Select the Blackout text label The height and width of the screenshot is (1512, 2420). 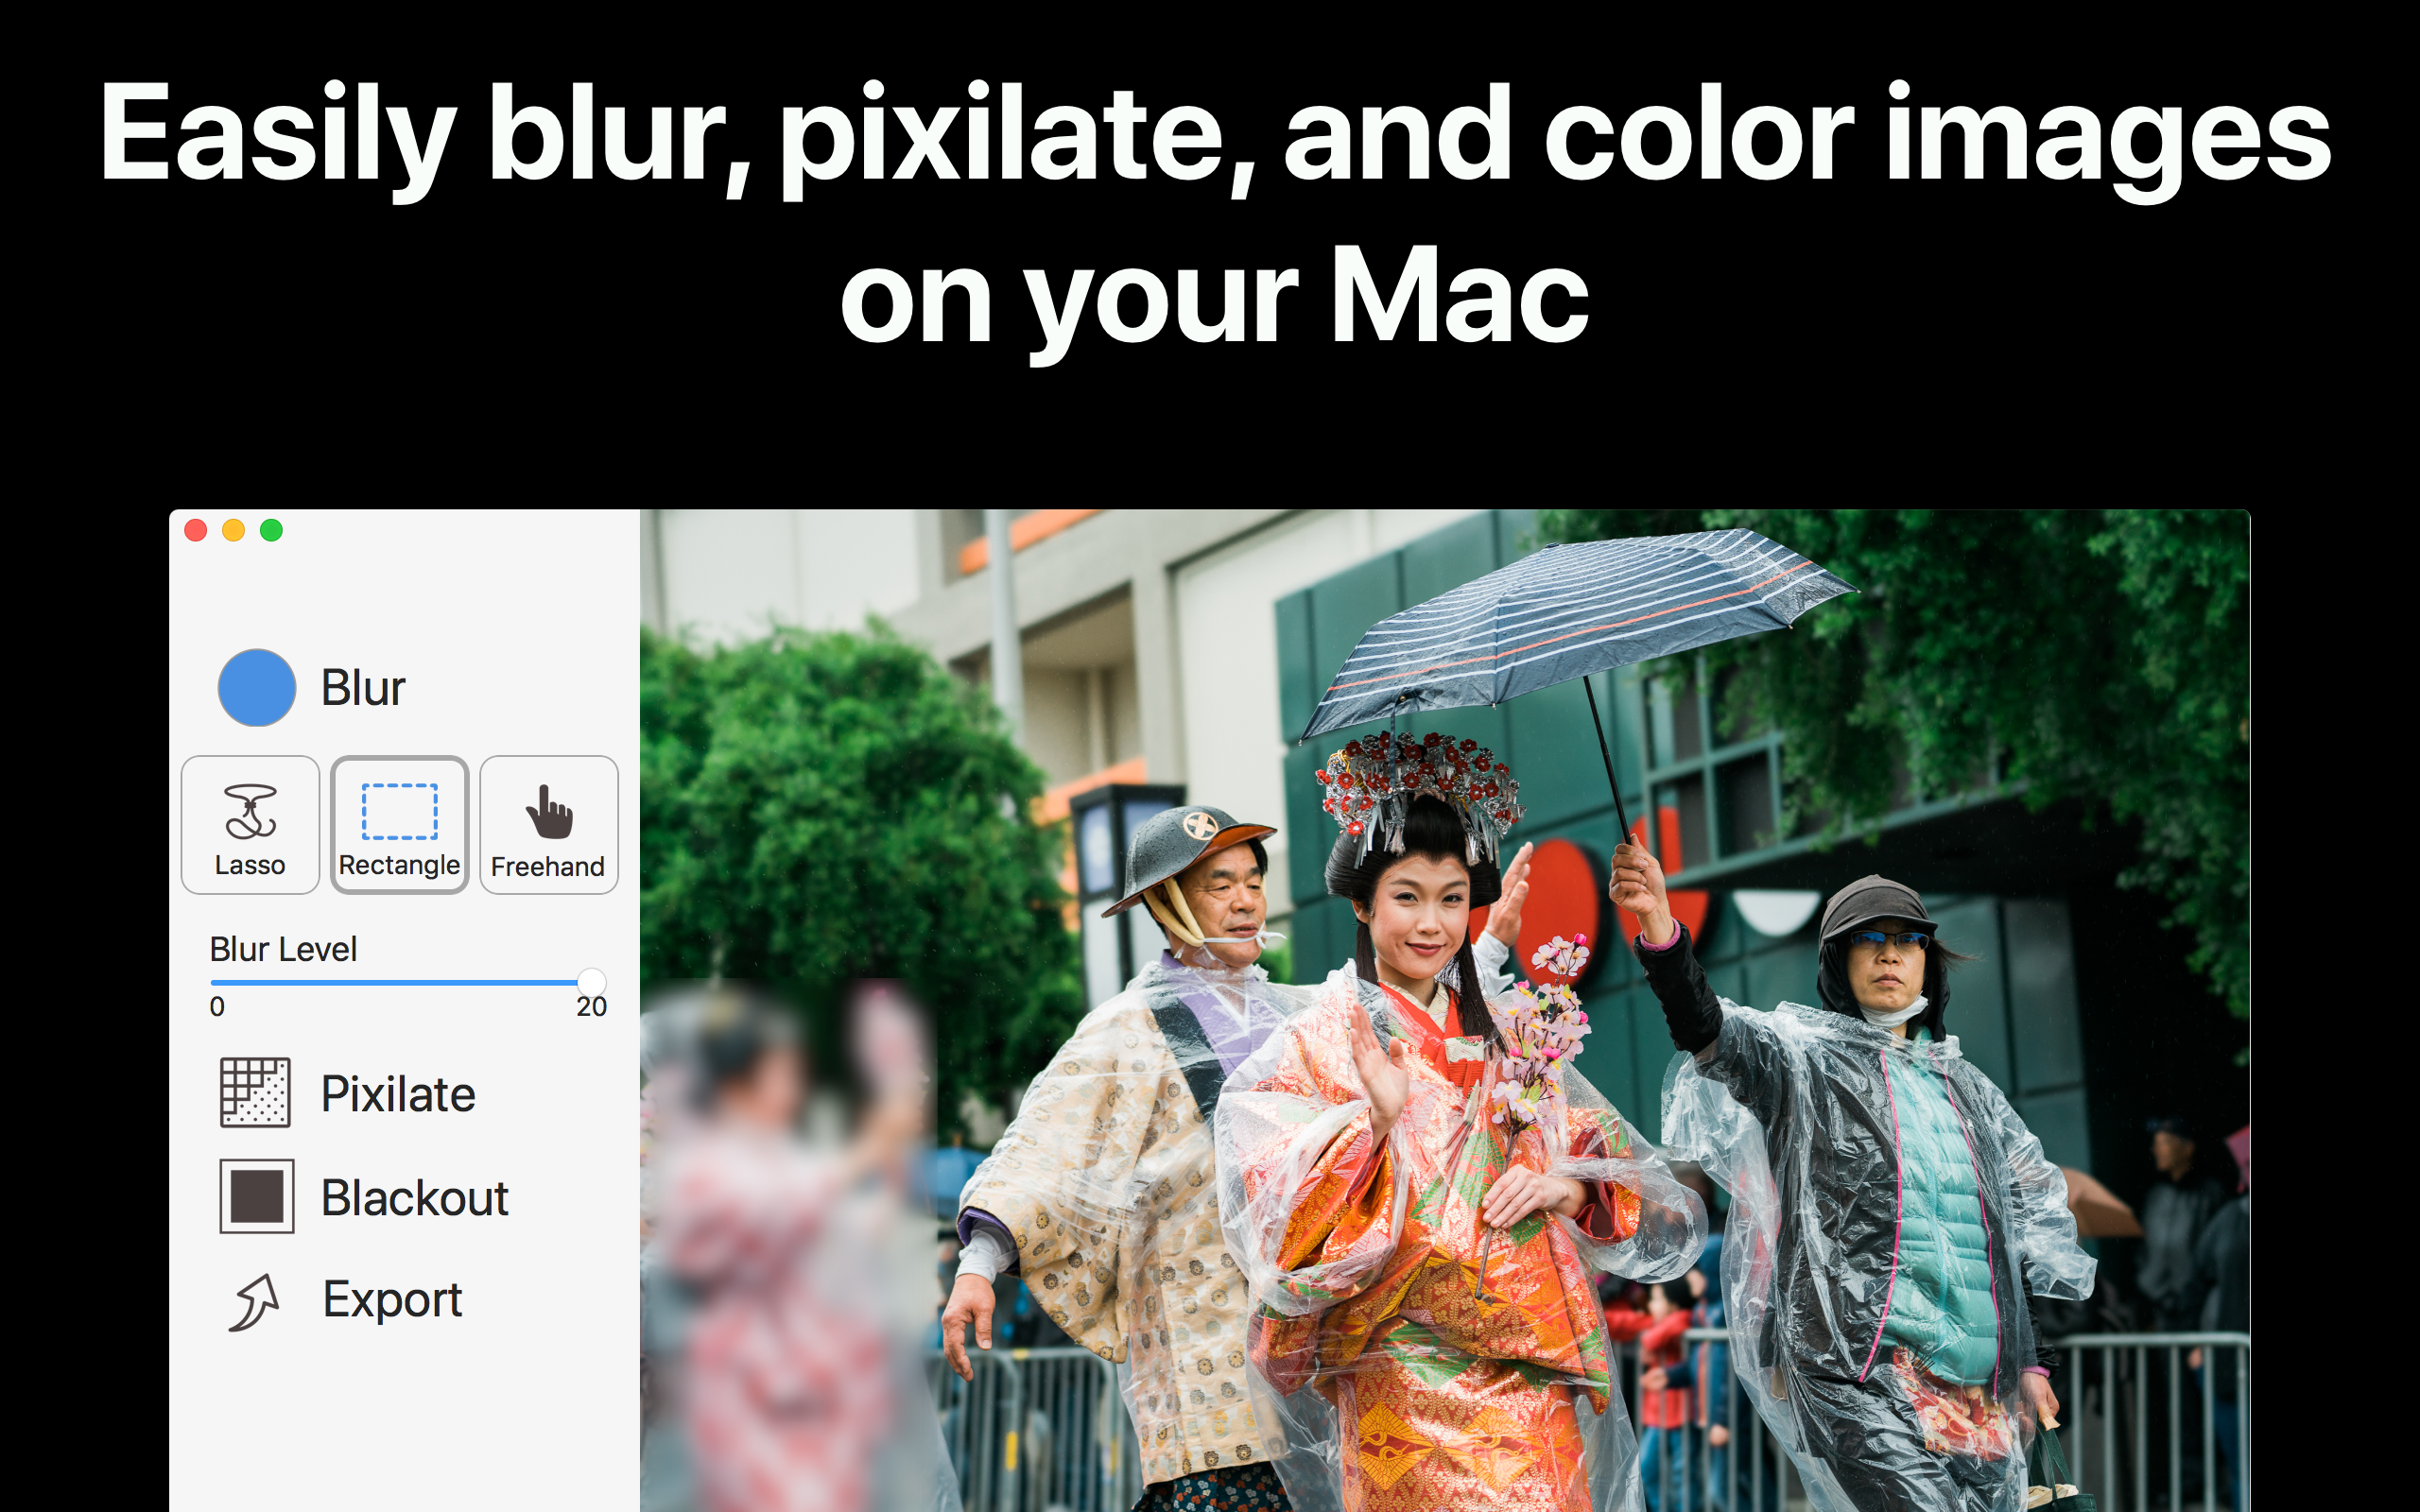pos(415,1197)
